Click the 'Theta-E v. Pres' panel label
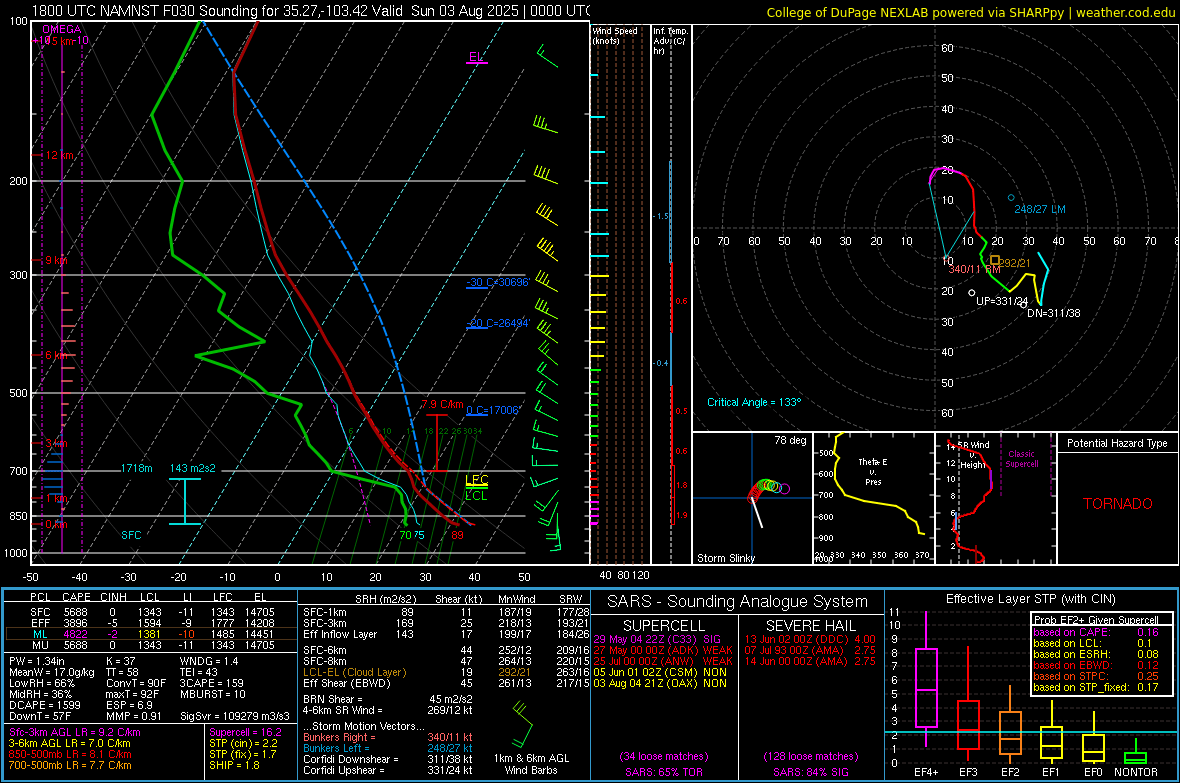The image size is (1180, 783). pyautogui.click(x=873, y=471)
